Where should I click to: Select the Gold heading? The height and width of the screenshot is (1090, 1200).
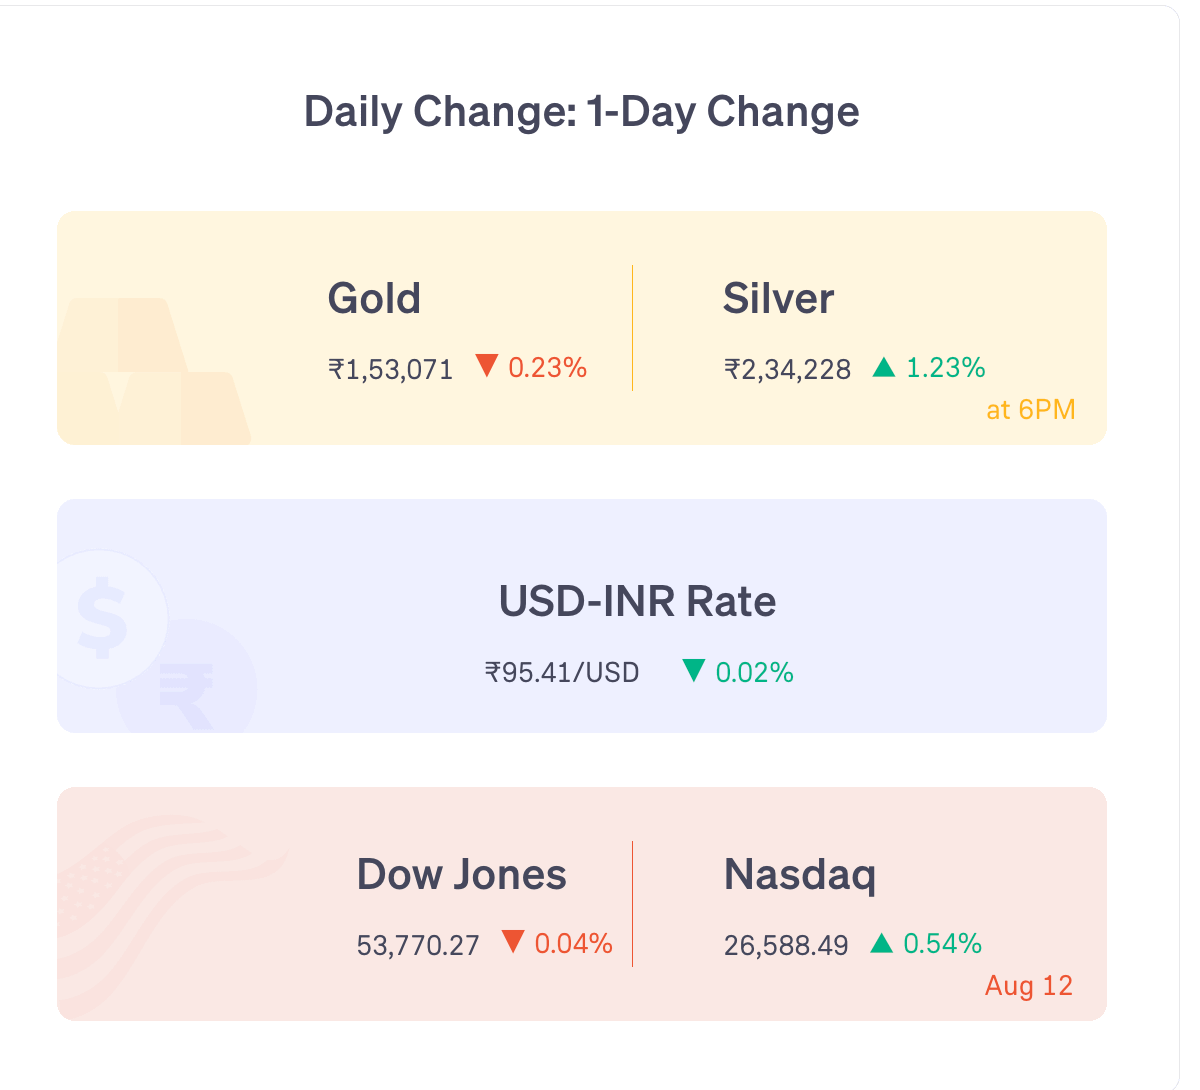tap(374, 298)
